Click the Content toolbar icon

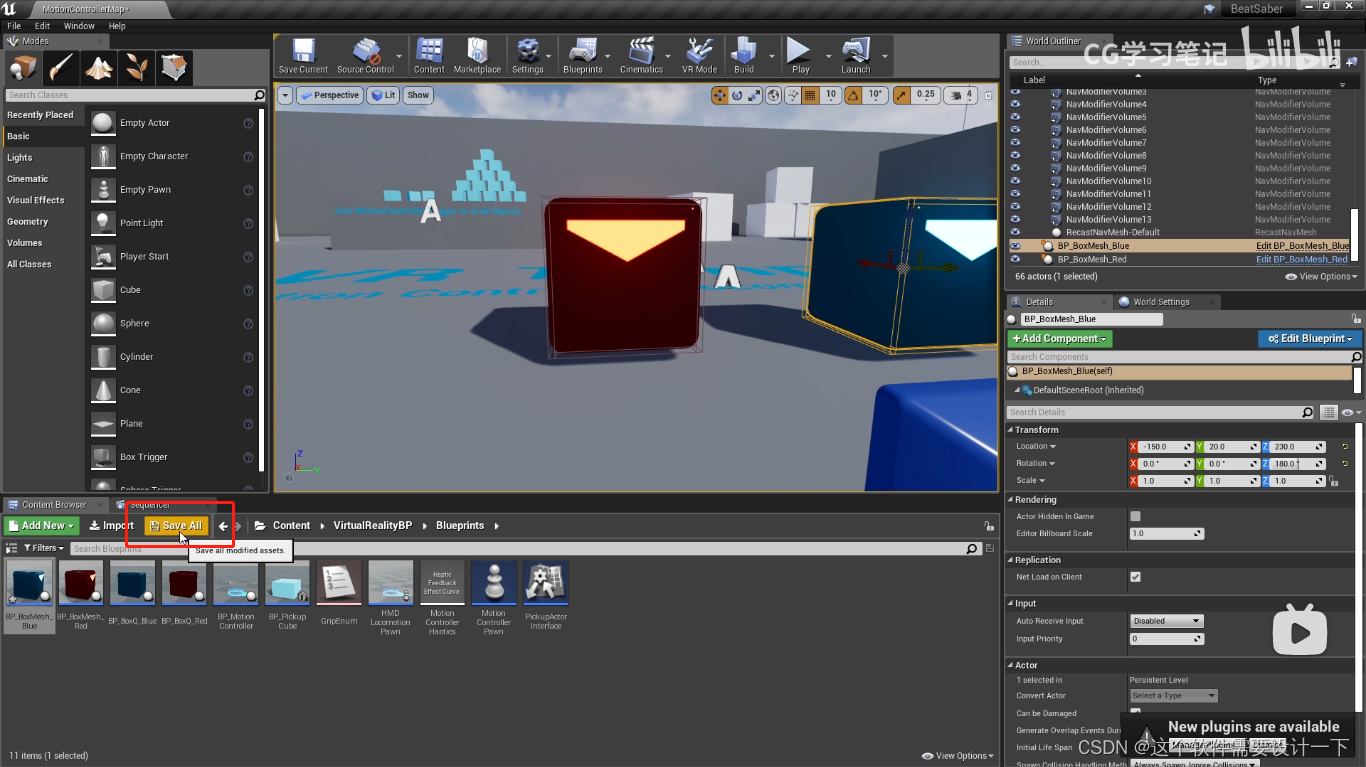coord(429,56)
